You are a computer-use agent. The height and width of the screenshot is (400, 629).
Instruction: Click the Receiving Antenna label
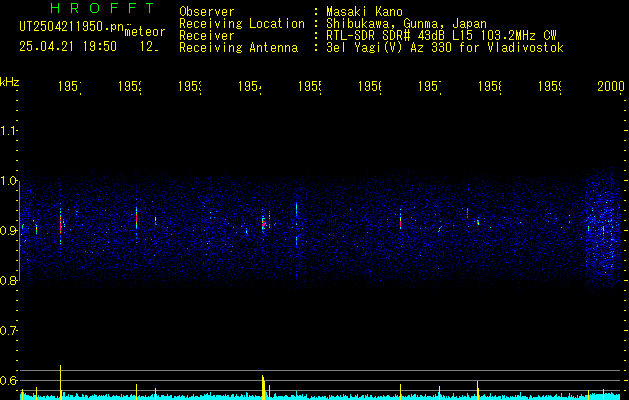[238, 48]
